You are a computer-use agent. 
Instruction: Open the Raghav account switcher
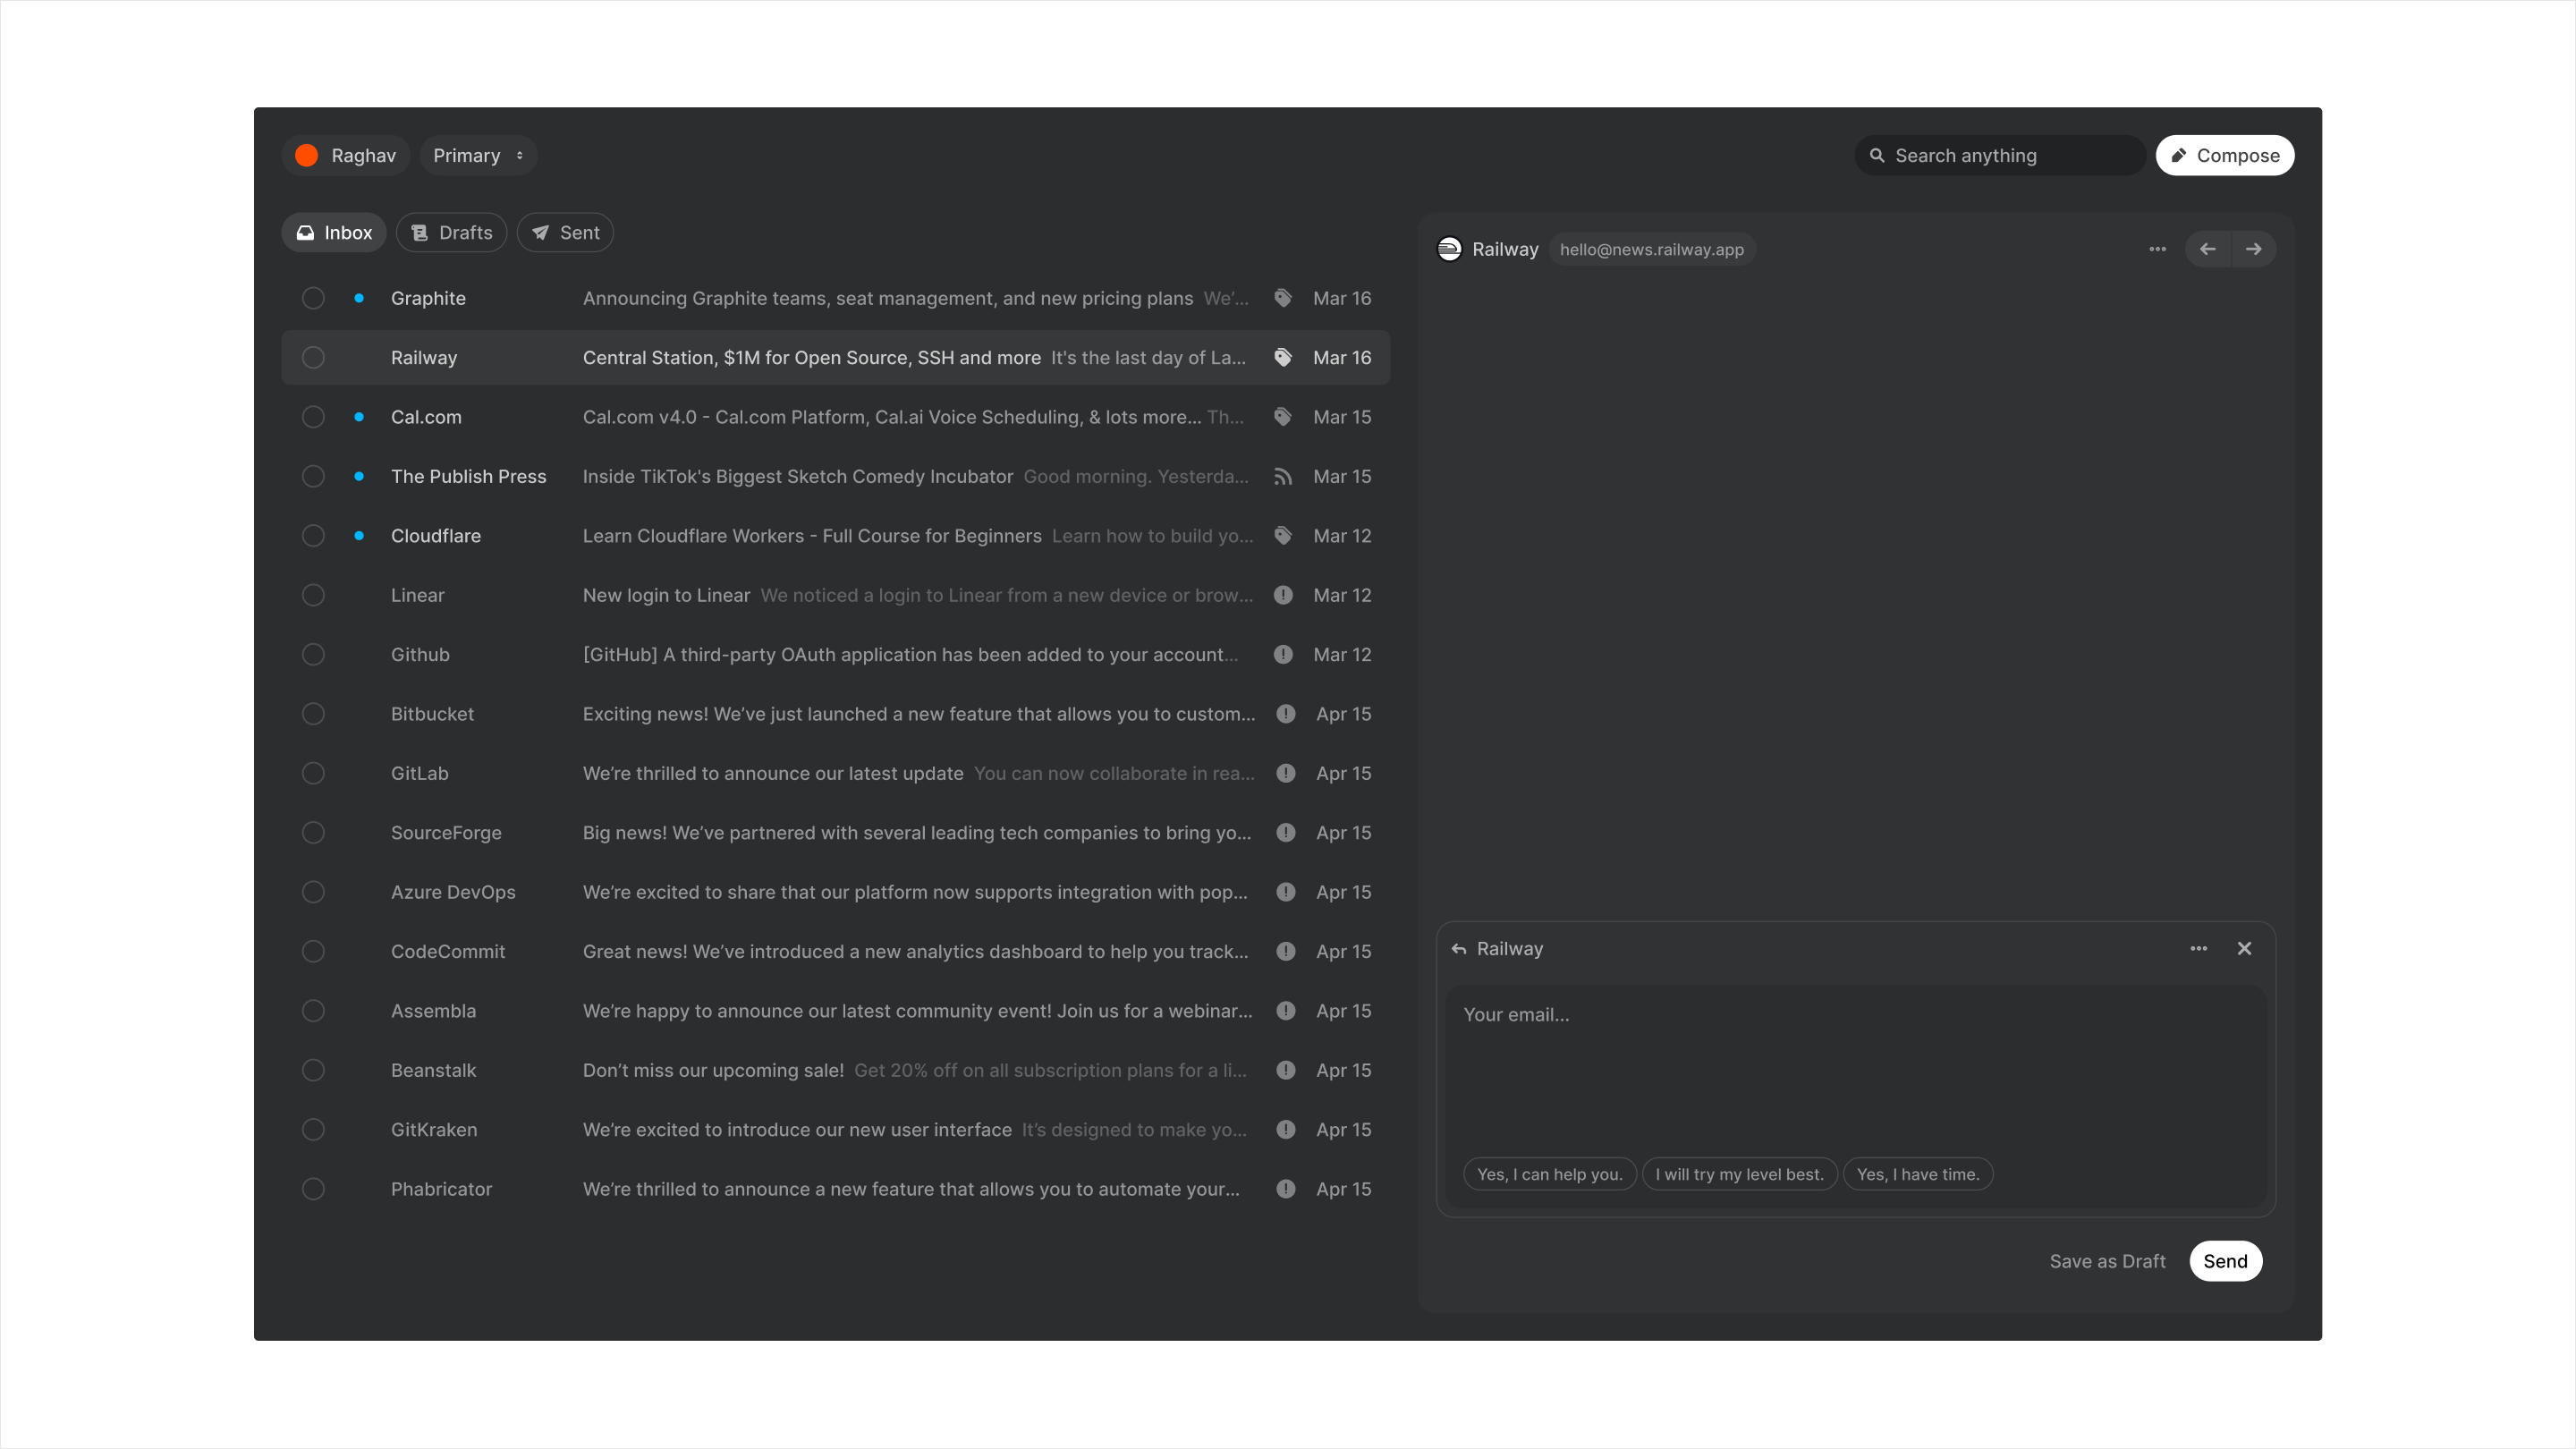click(x=346, y=155)
